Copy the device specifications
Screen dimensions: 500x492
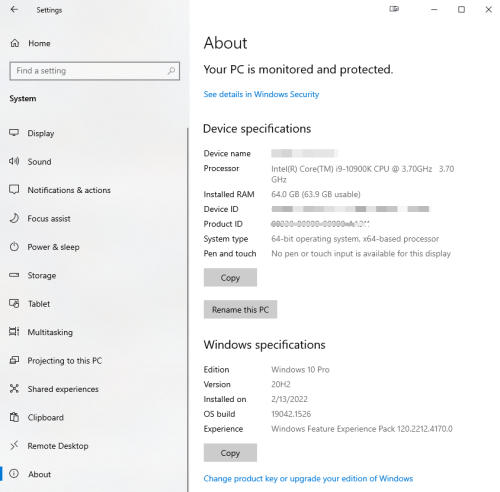click(230, 277)
